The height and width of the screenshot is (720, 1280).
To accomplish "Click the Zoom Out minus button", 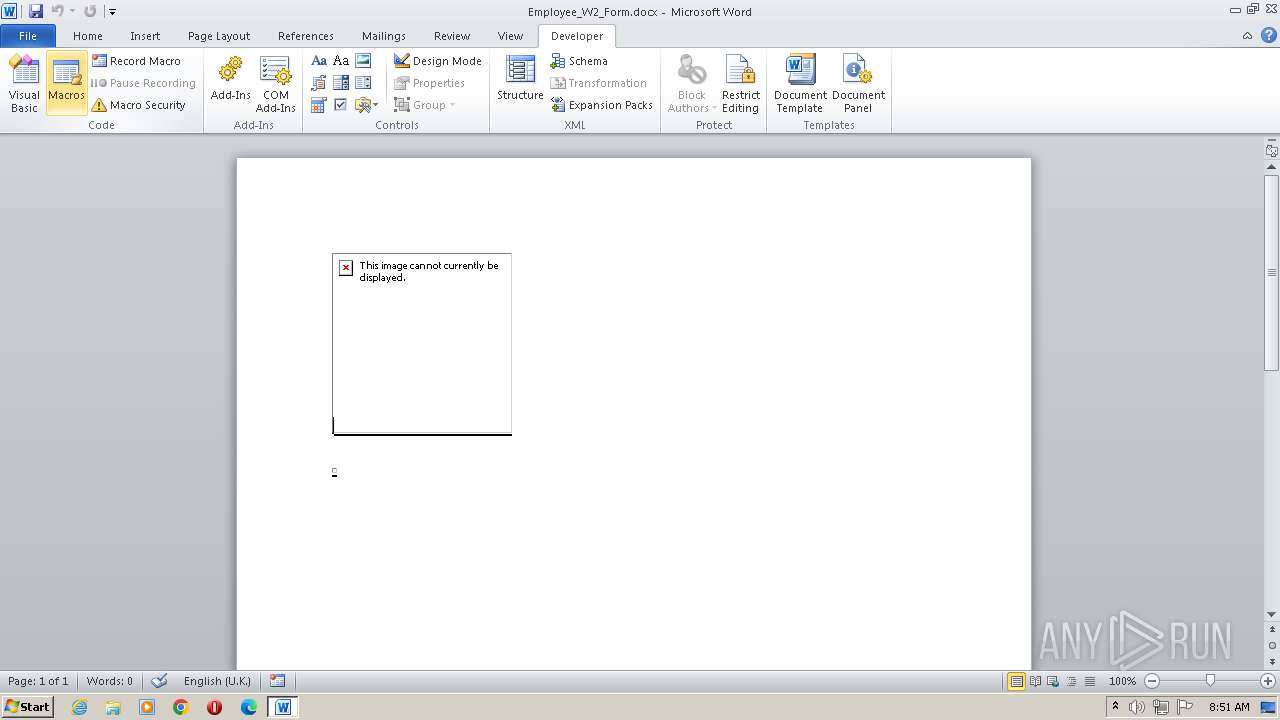I will pos(1152,681).
